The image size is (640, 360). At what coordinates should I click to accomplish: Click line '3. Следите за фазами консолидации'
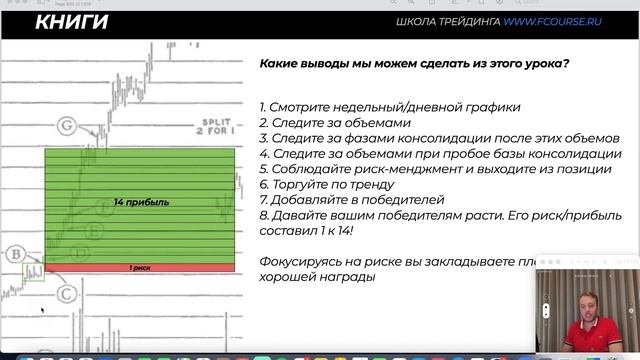[440, 138]
